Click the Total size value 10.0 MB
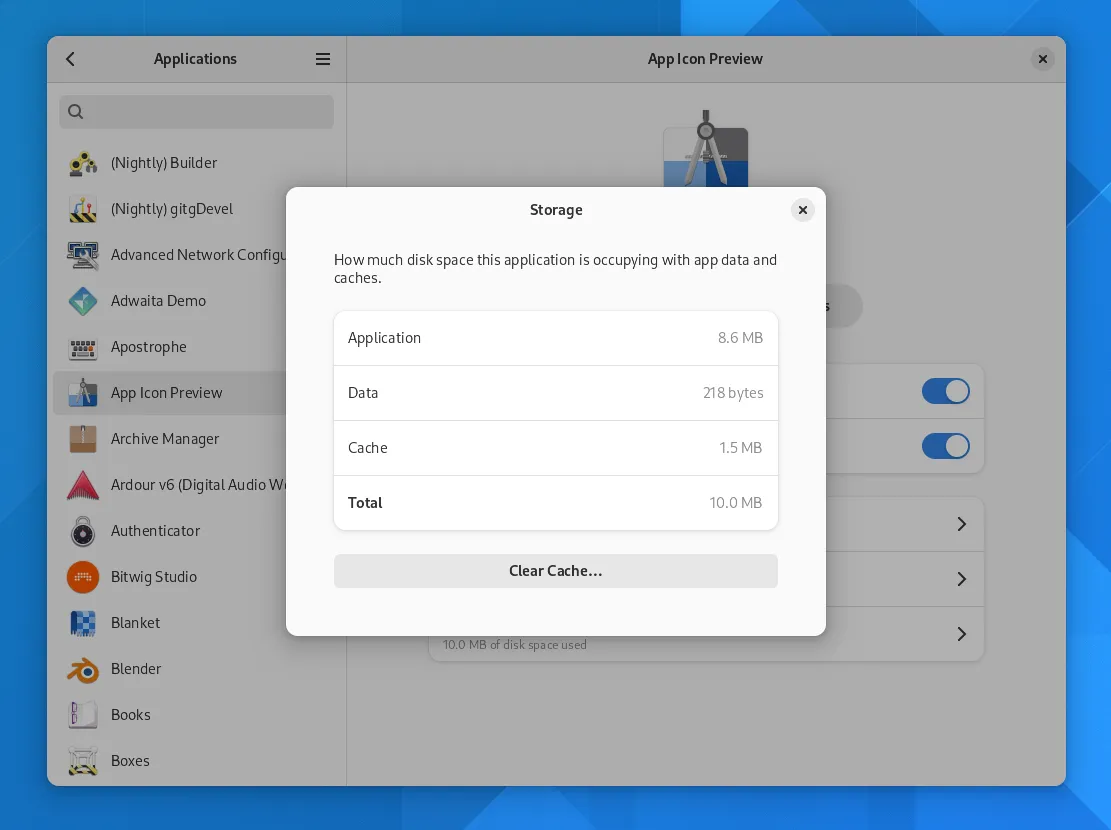 point(736,503)
